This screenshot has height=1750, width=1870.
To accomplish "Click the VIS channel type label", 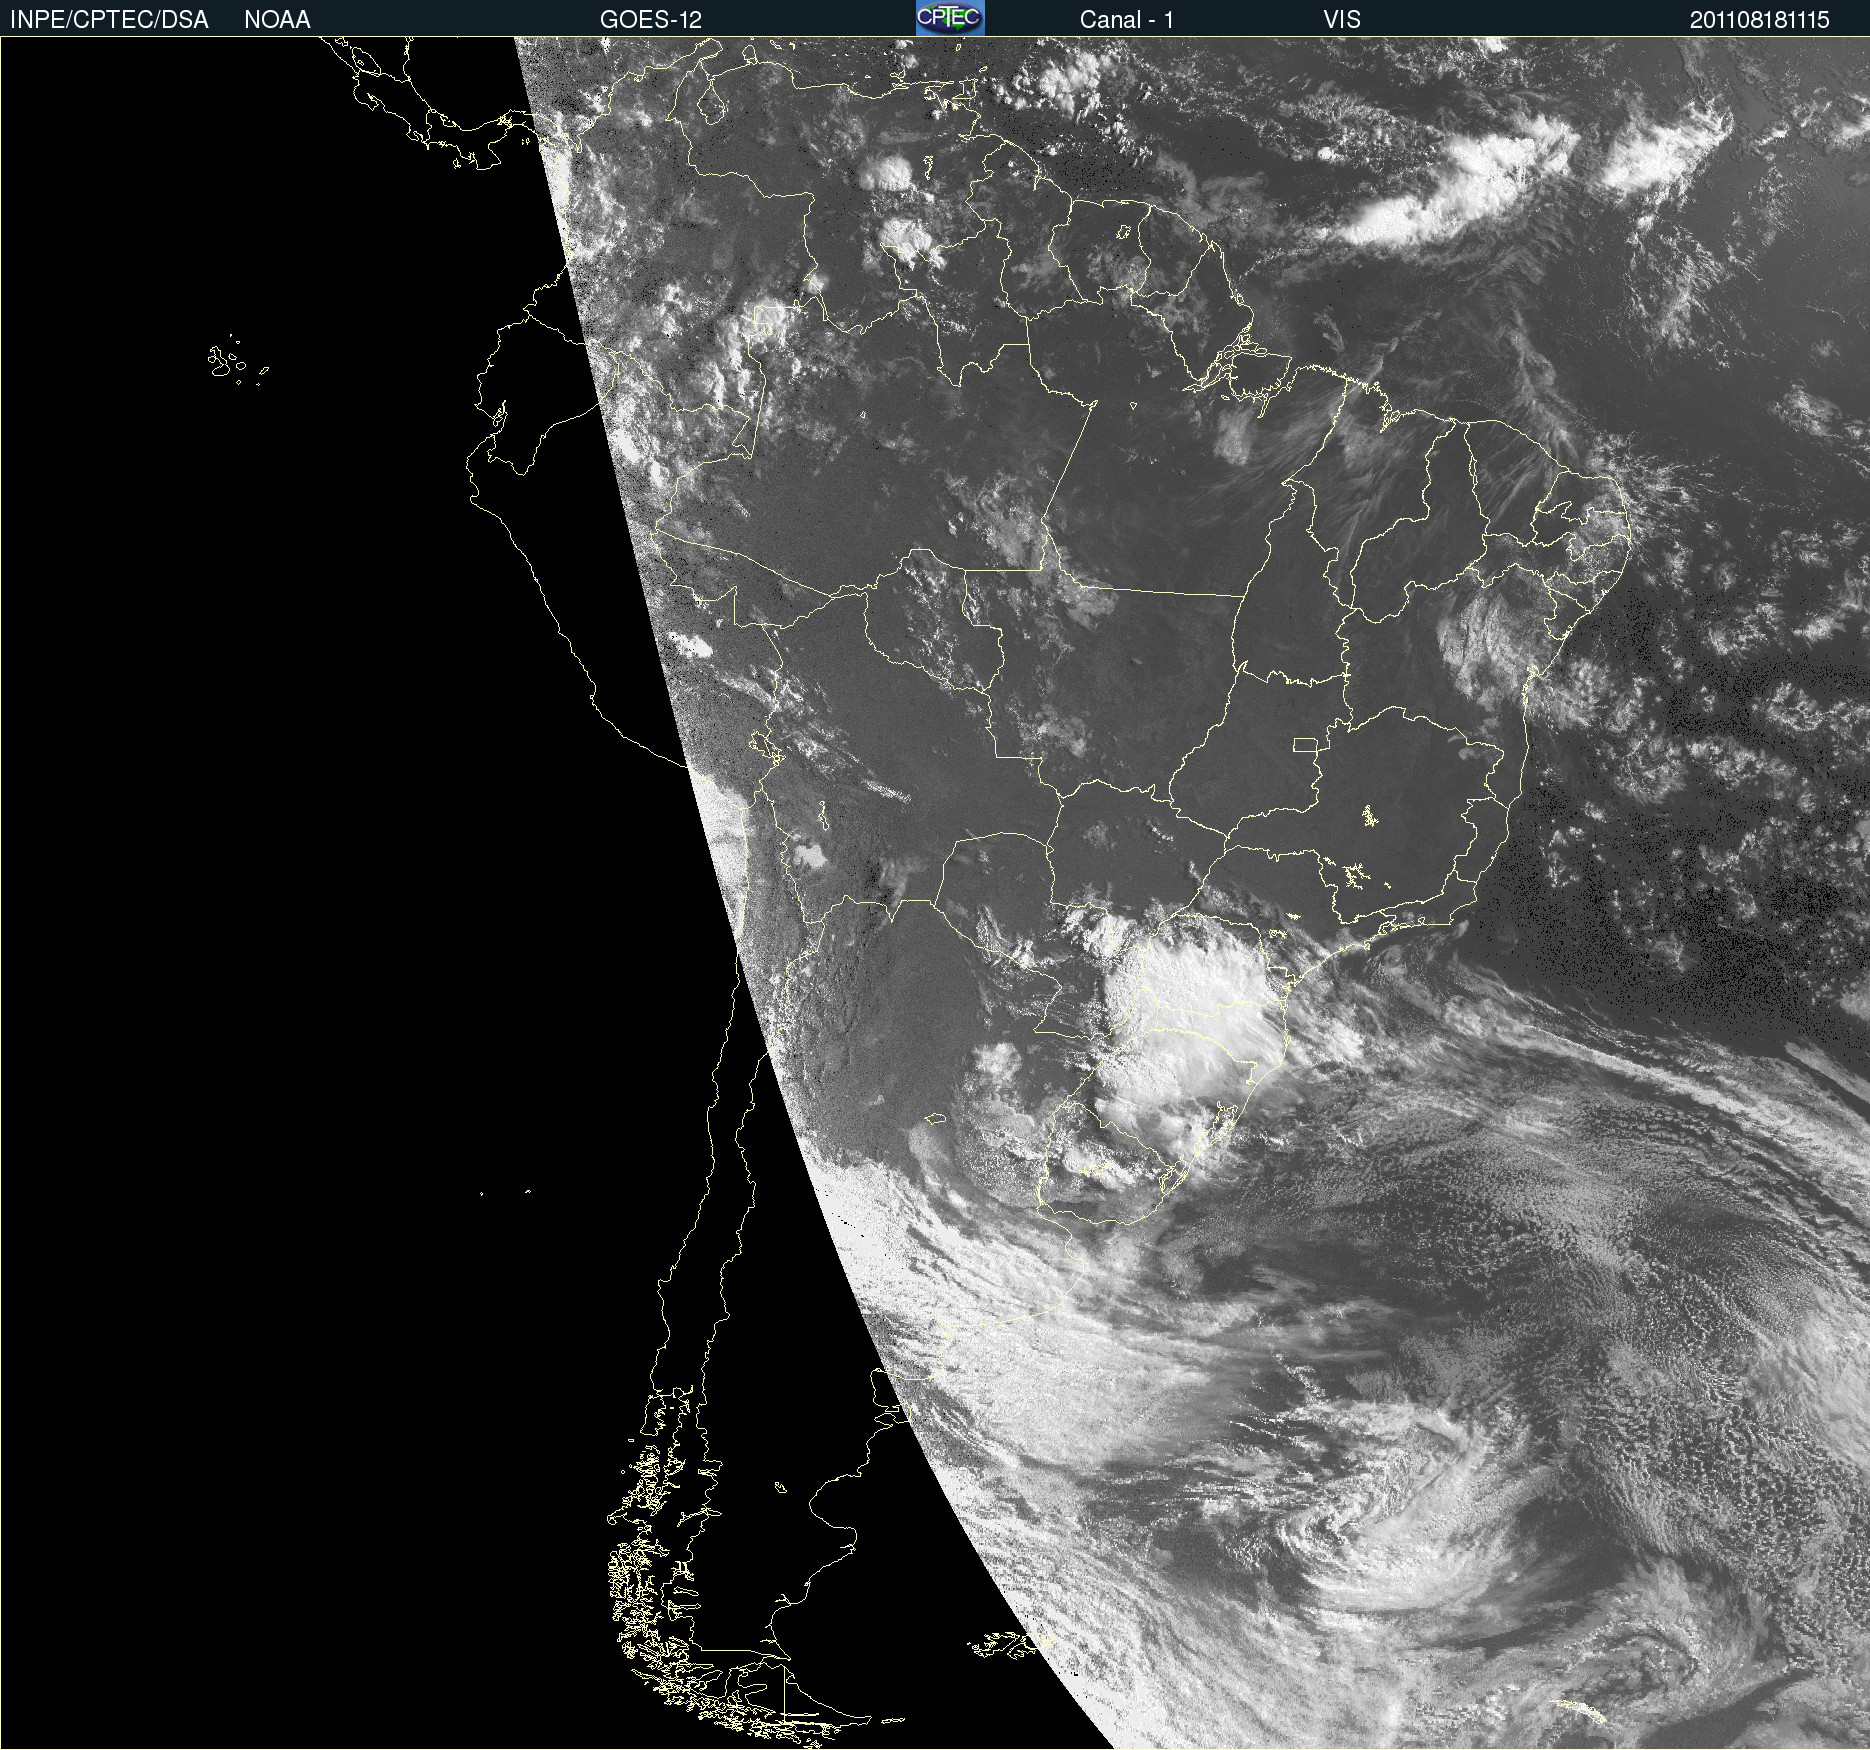I will [x=1342, y=20].
